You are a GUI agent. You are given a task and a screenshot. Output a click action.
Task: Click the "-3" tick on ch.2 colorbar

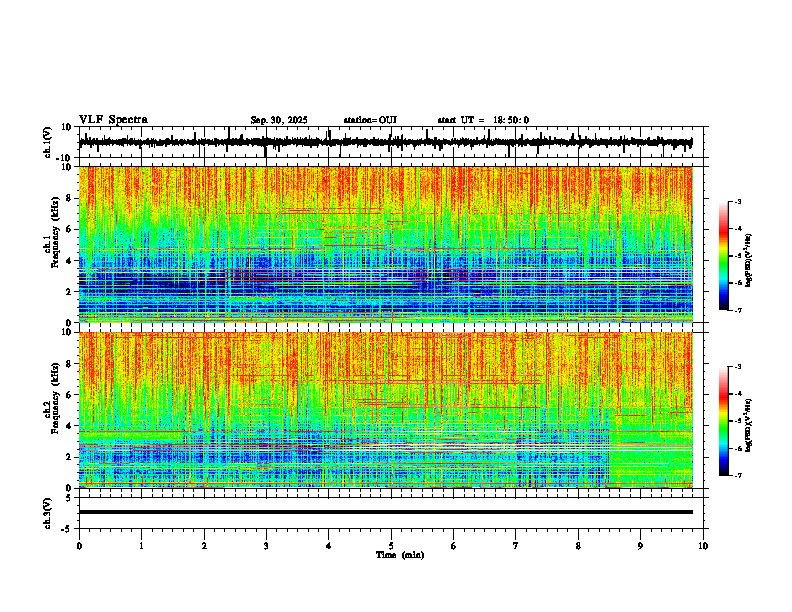pos(738,367)
